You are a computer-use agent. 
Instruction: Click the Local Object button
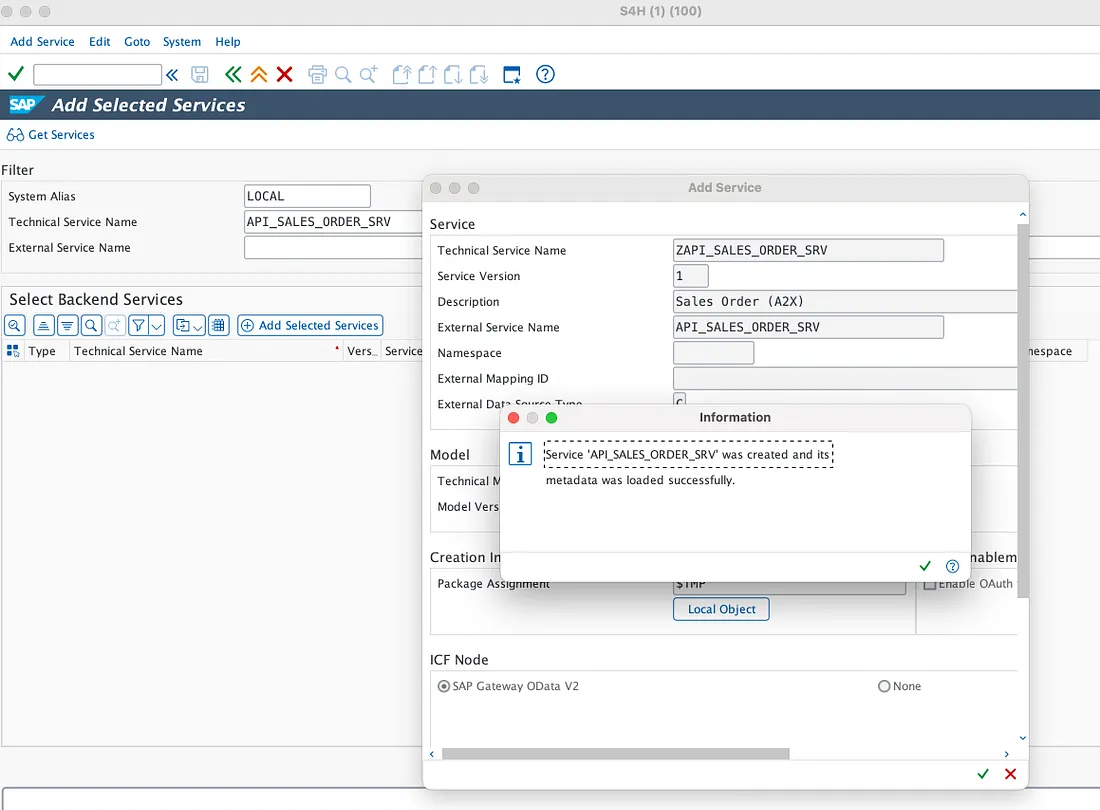tap(721, 609)
